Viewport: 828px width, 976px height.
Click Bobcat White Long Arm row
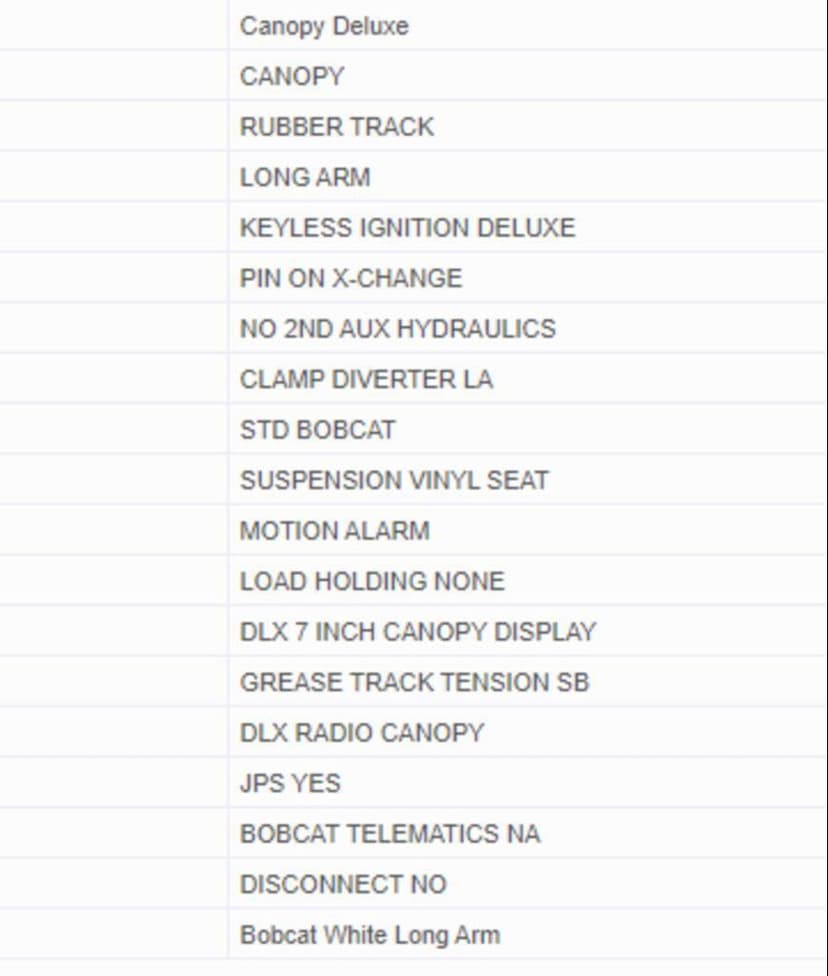point(369,935)
